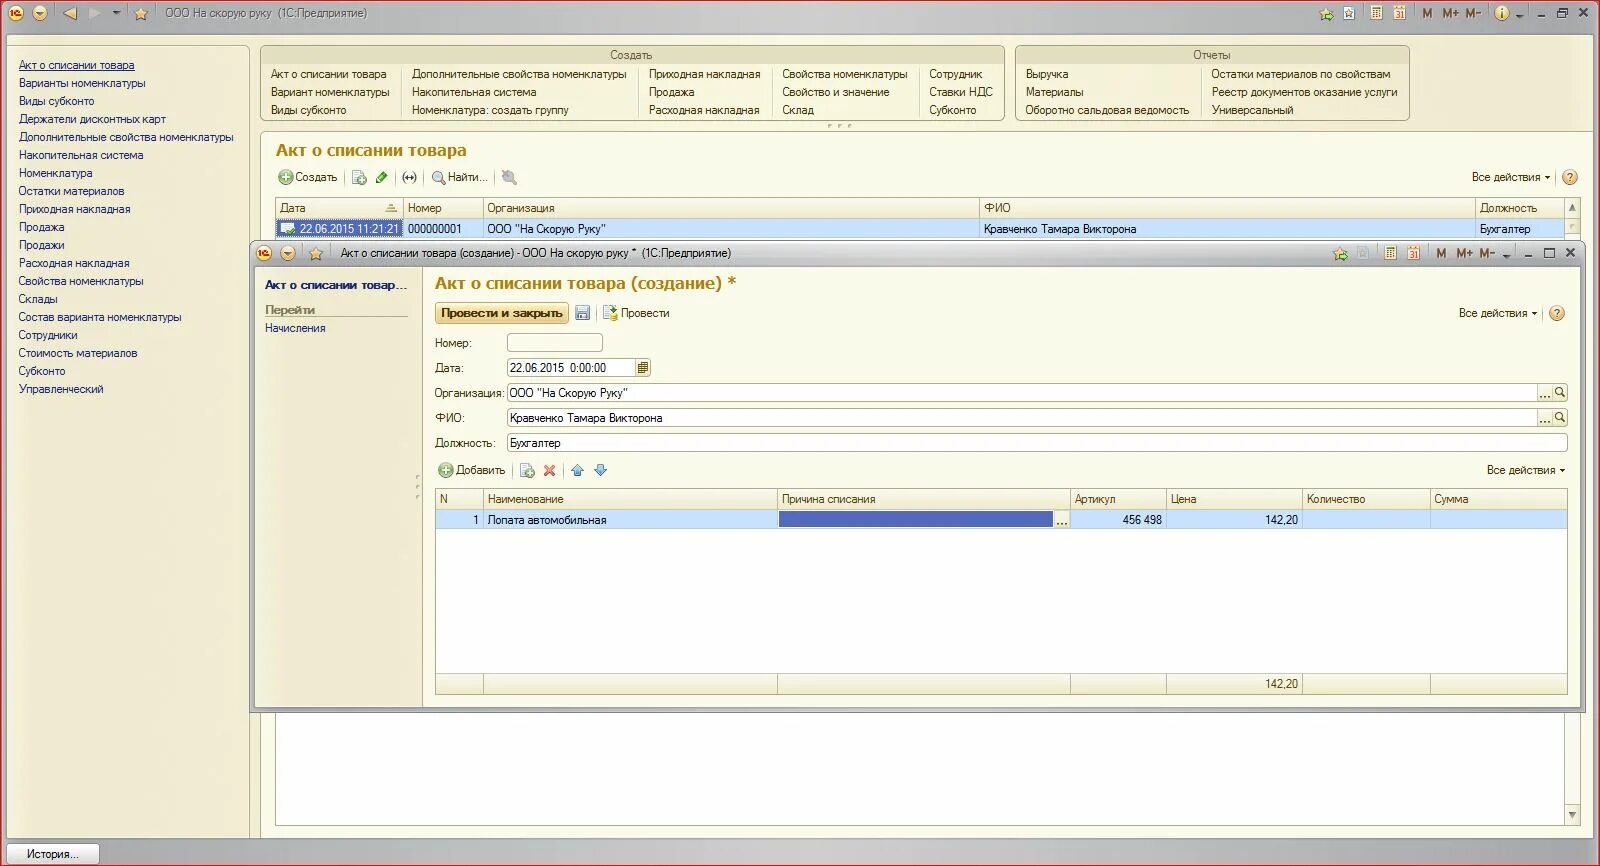This screenshot has height=866, width=1600.
Task: Copy table row icon next to Добавить
Action: click(527, 470)
